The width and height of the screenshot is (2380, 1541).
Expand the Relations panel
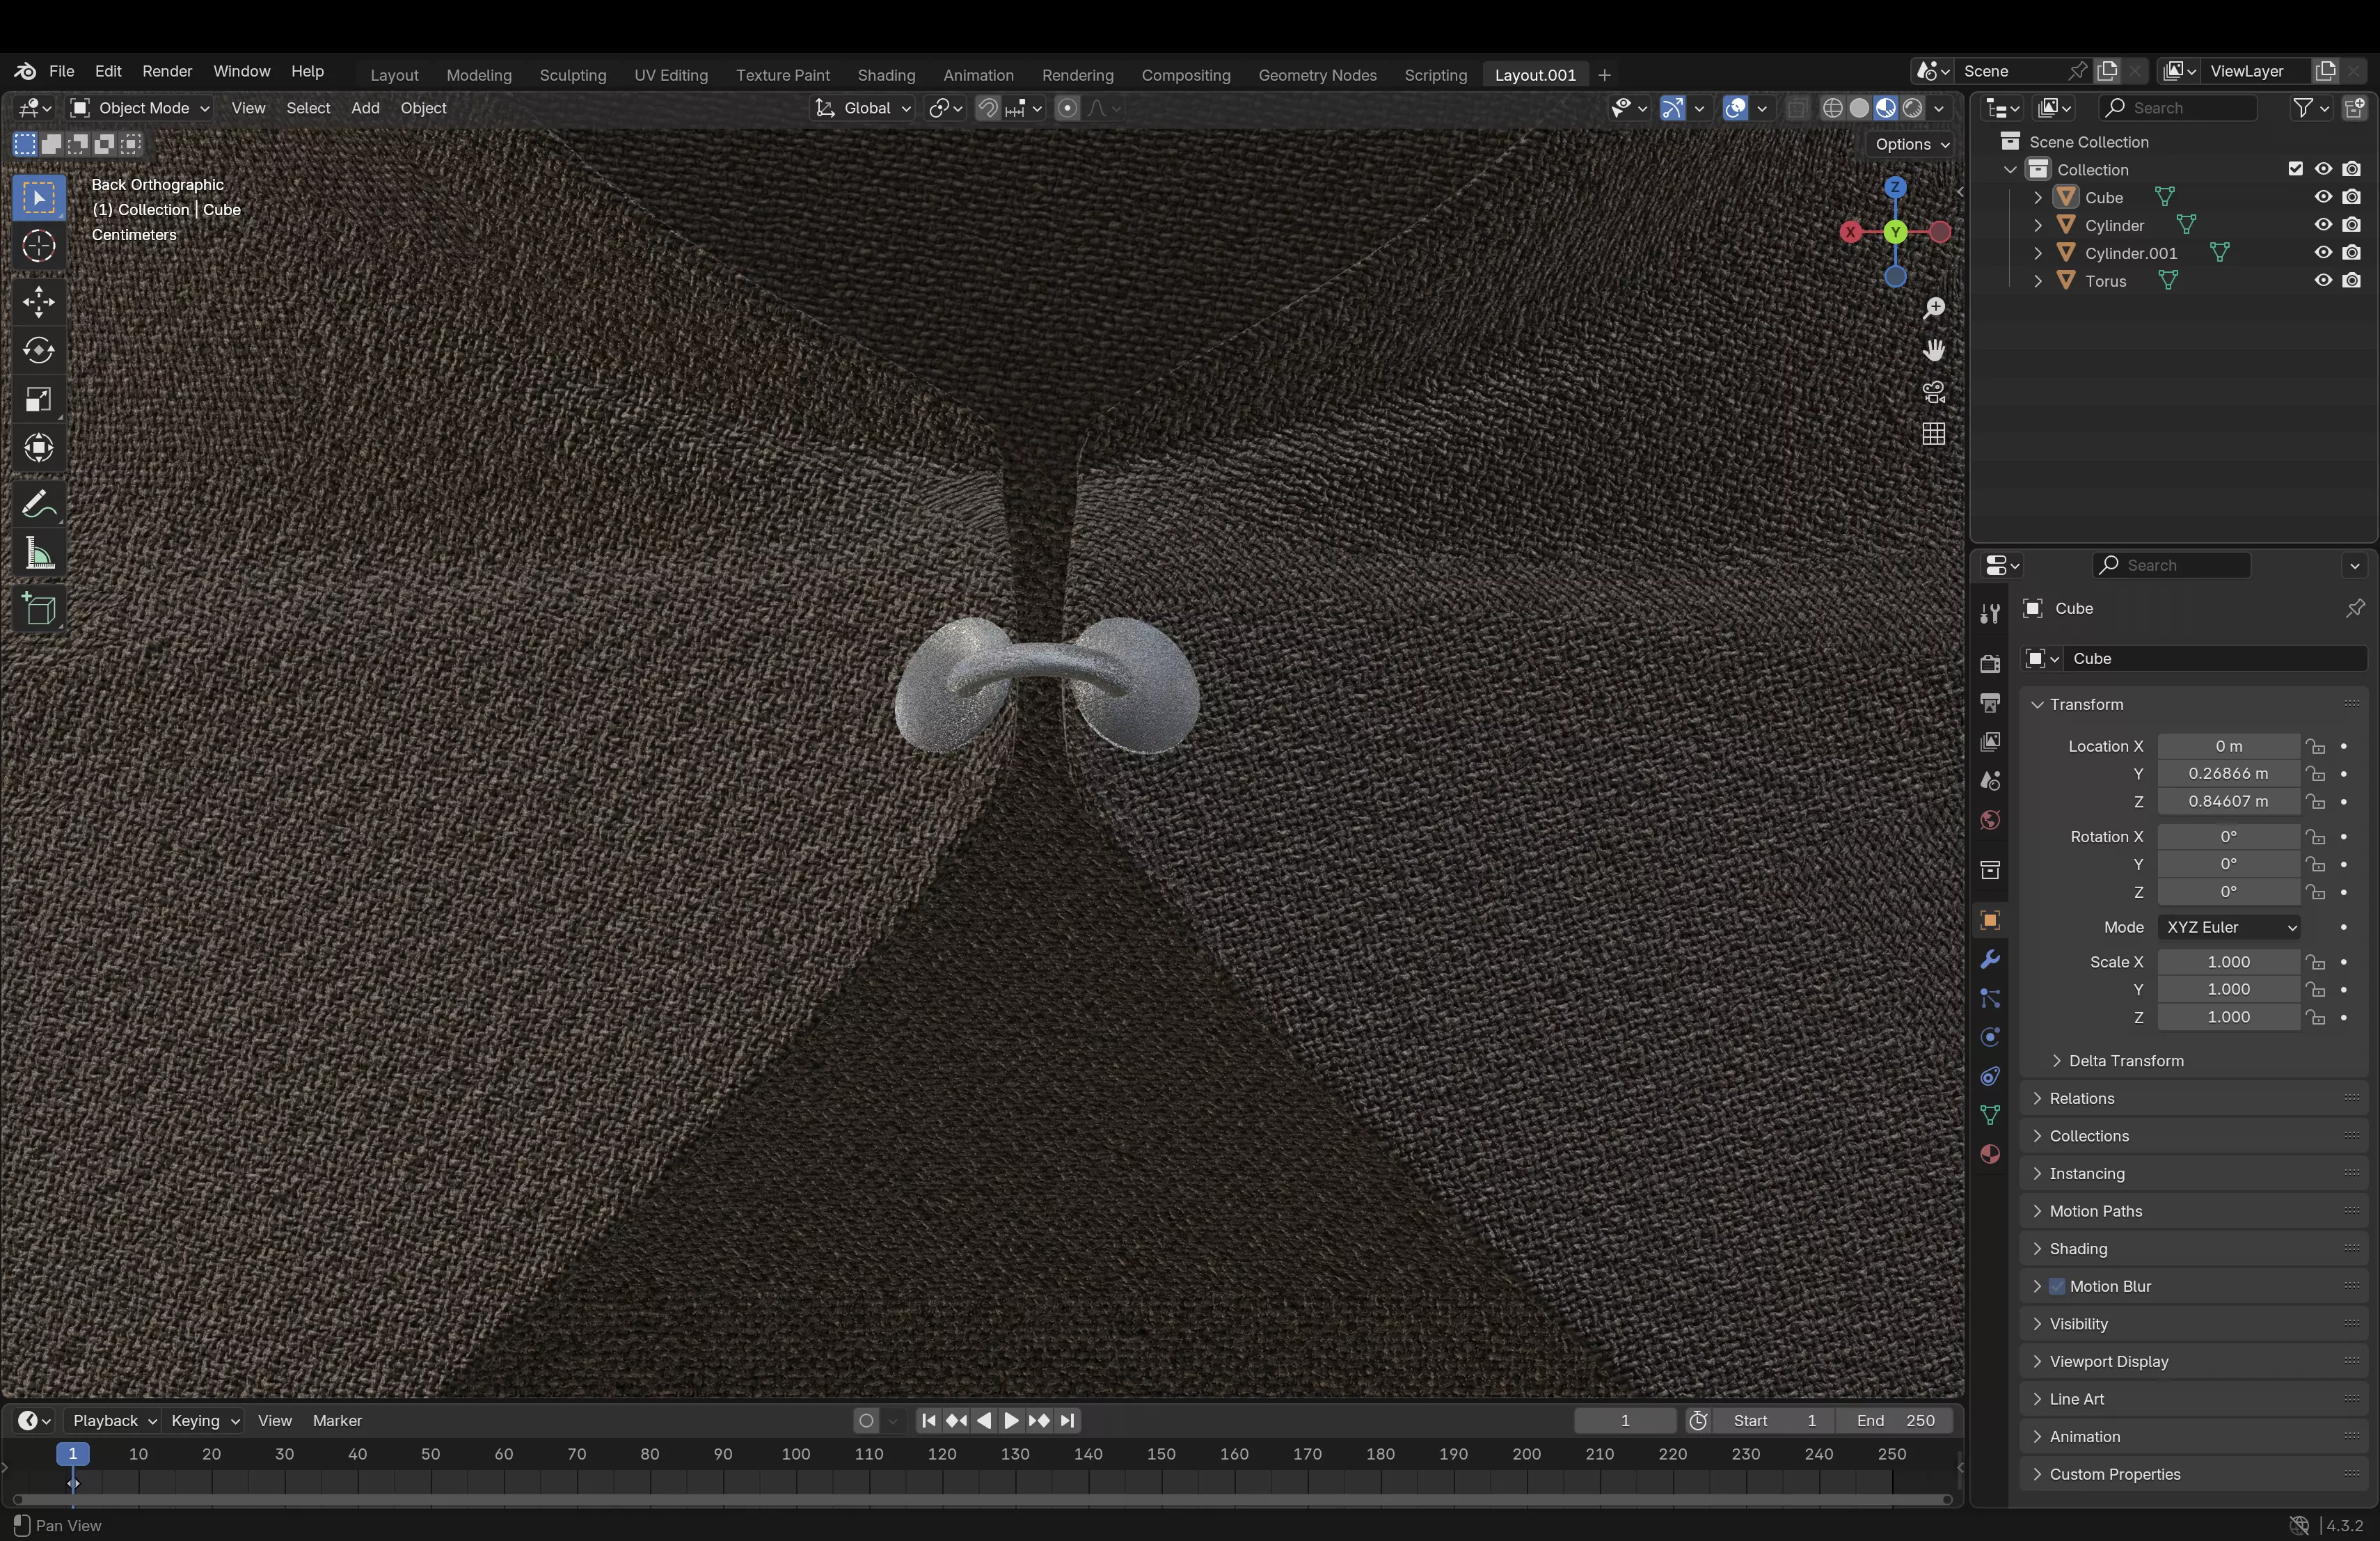point(2081,1098)
